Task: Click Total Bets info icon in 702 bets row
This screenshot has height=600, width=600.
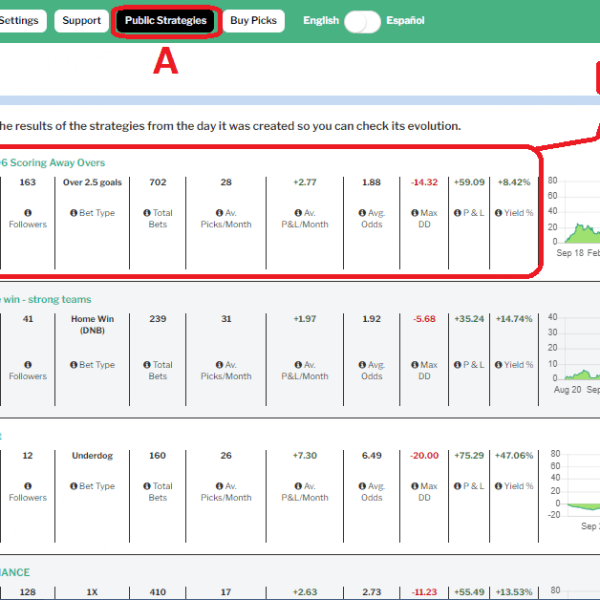Action: point(147,213)
